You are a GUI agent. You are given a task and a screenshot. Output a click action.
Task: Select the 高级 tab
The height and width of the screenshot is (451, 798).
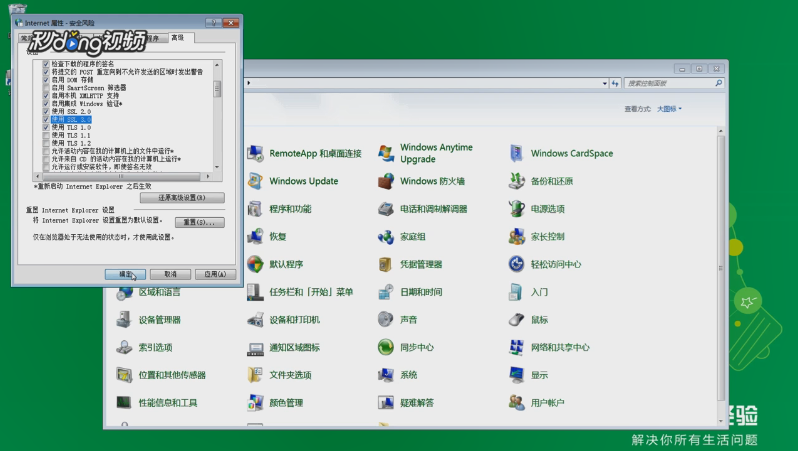tap(178, 38)
